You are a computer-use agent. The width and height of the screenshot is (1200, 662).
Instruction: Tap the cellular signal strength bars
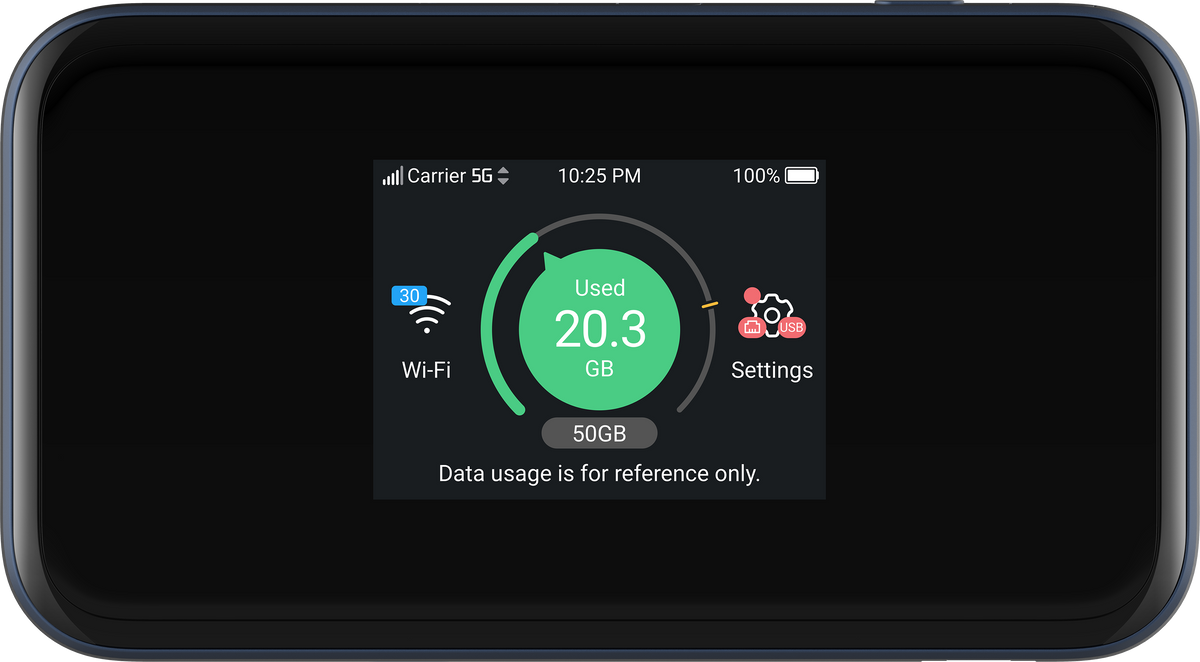392,176
